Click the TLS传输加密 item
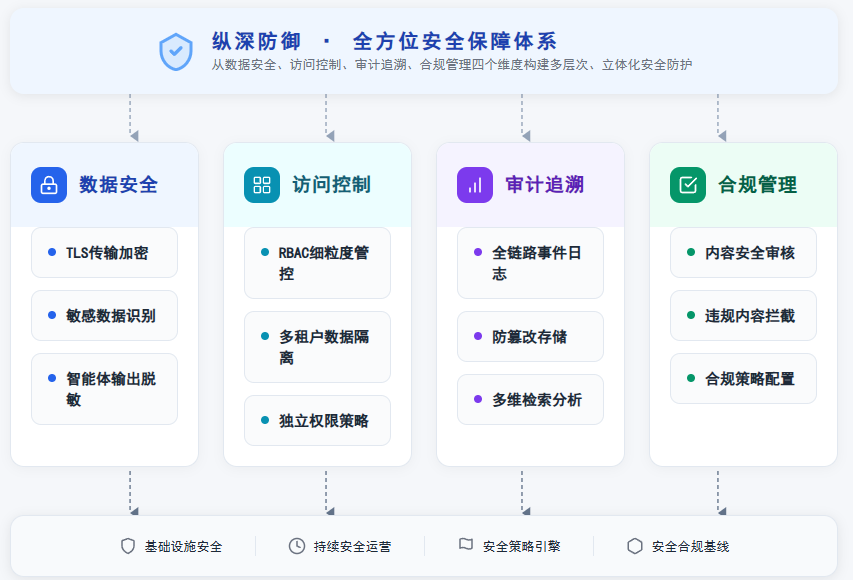853x580 pixels. click(104, 252)
